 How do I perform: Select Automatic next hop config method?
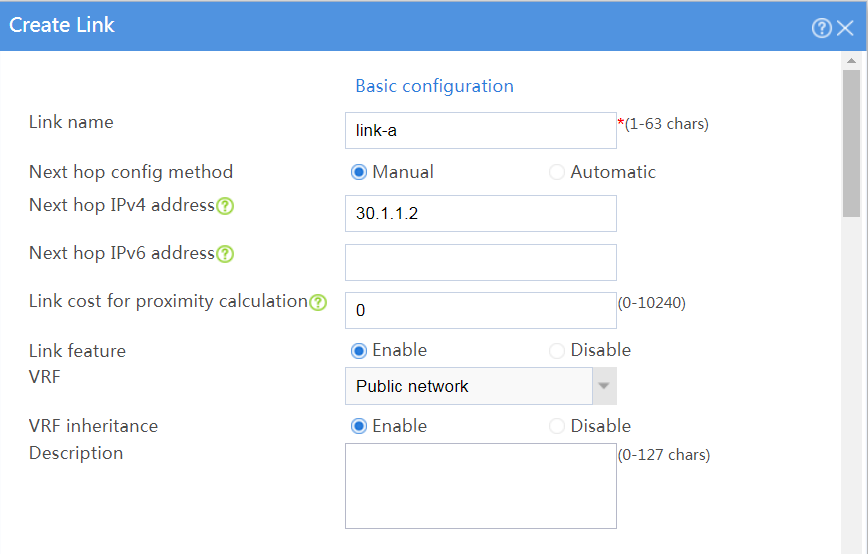pyautogui.click(x=556, y=172)
